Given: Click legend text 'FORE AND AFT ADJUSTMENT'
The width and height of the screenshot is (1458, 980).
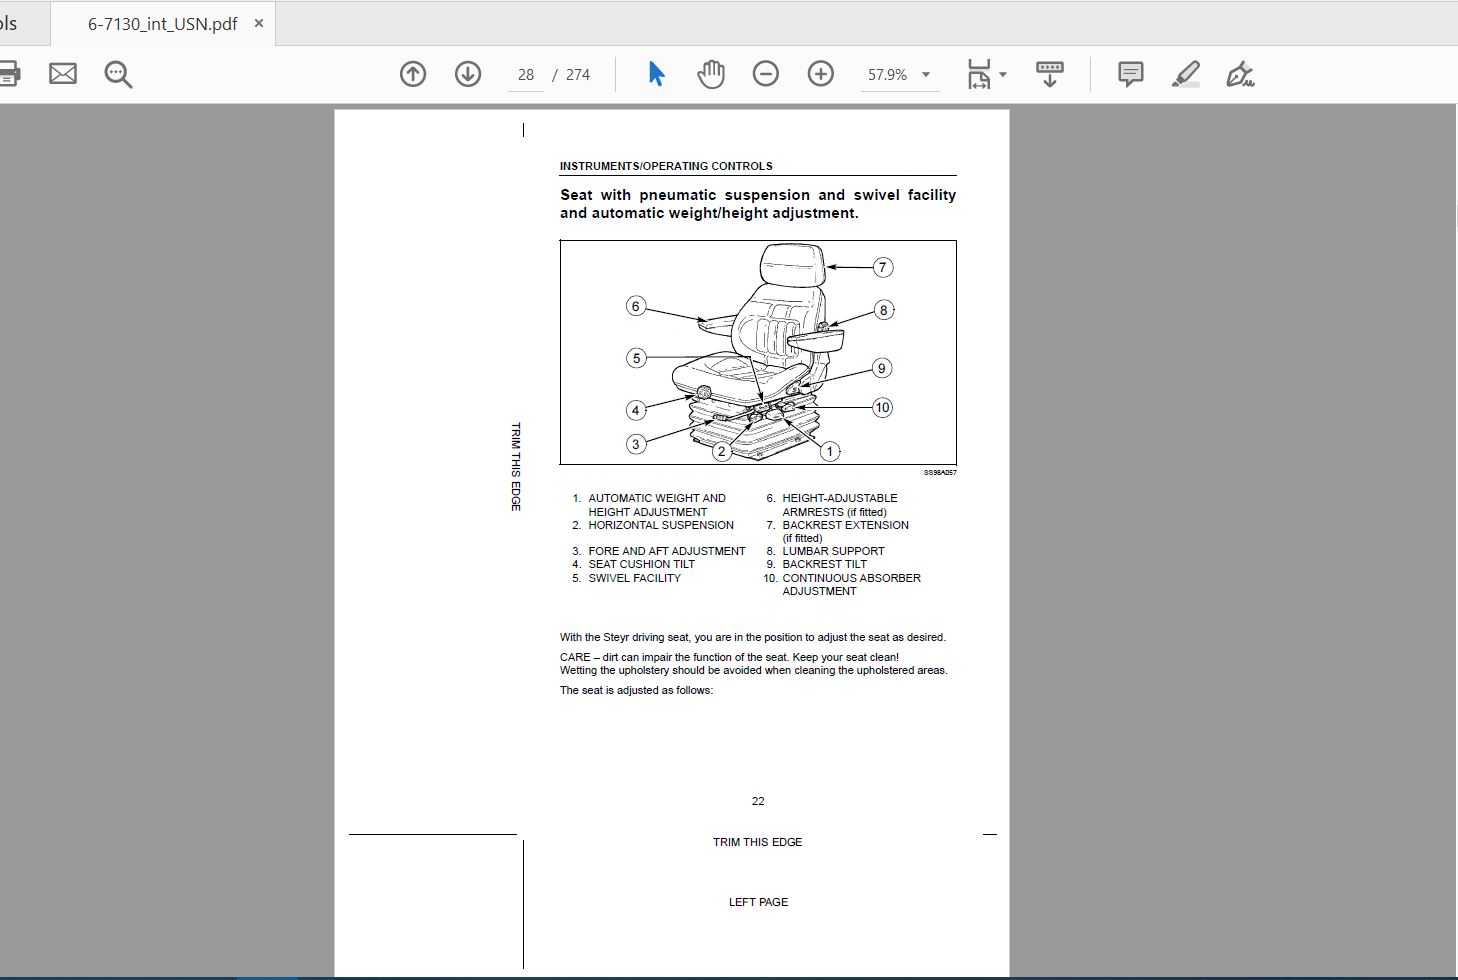Looking at the screenshot, I should point(667,551).
